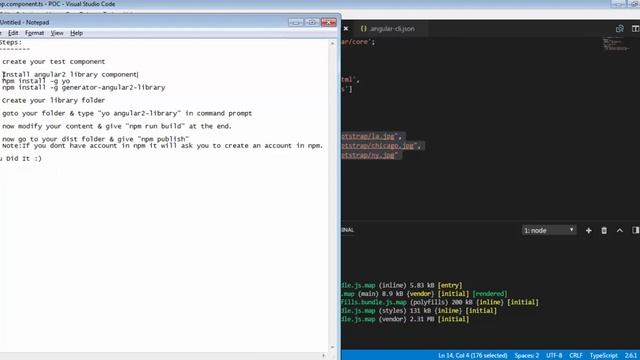Click the minimap preview in the VS Code editor
Screen dimensions: 640x360
(x=616, y=44)
